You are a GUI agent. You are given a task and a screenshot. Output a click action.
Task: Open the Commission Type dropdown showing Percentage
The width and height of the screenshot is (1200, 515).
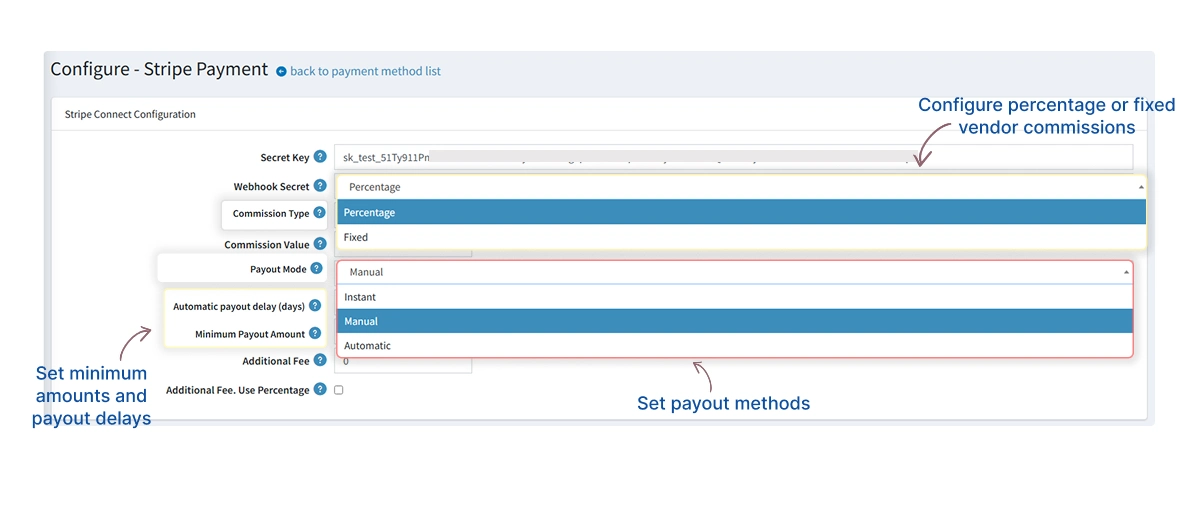[741, 187]
